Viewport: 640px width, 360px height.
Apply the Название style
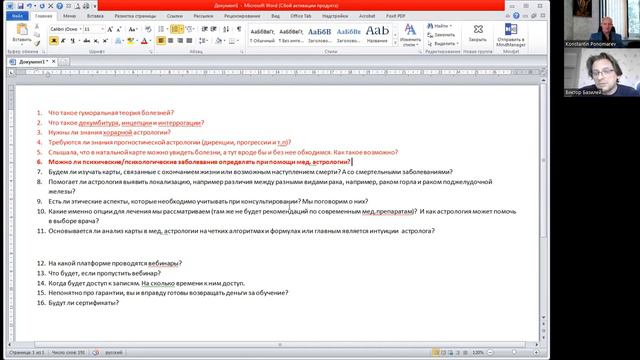pyautogui.click(x=377, y=35)
